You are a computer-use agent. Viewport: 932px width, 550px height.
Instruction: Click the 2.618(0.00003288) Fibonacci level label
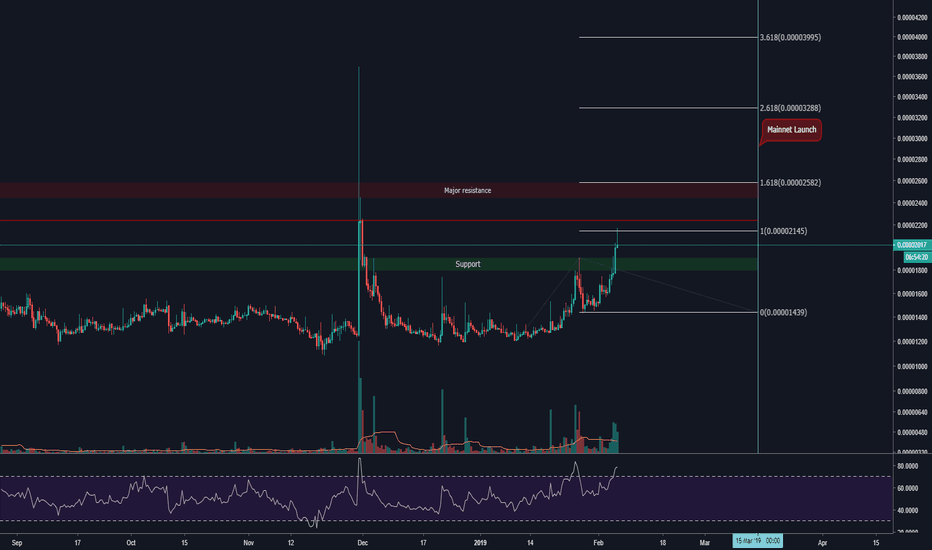coord(791,108)
